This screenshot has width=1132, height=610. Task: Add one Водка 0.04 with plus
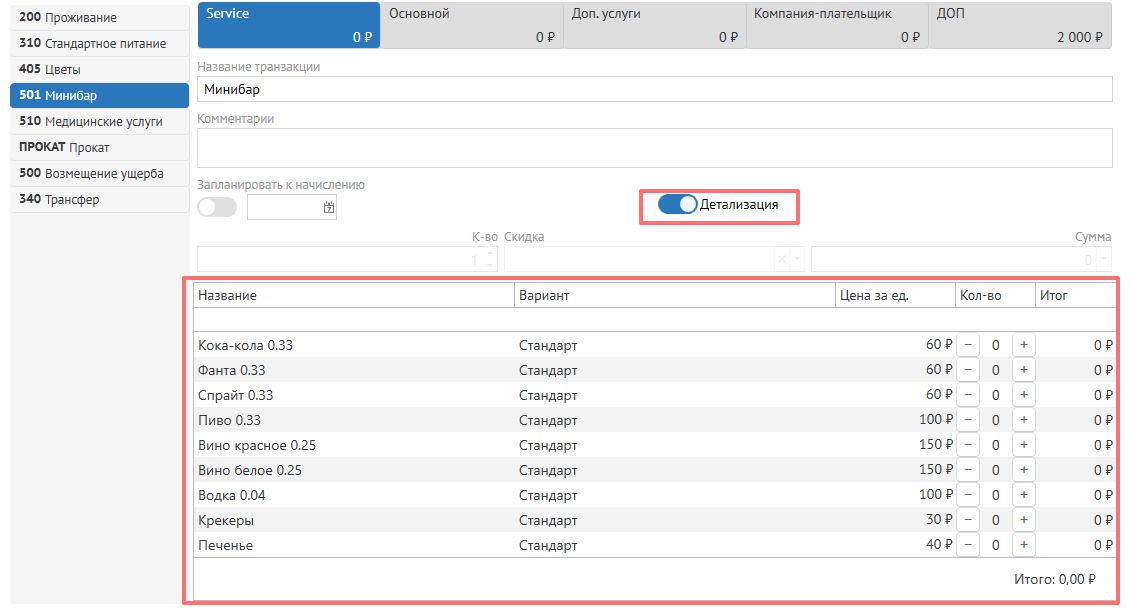point(1023,495)
